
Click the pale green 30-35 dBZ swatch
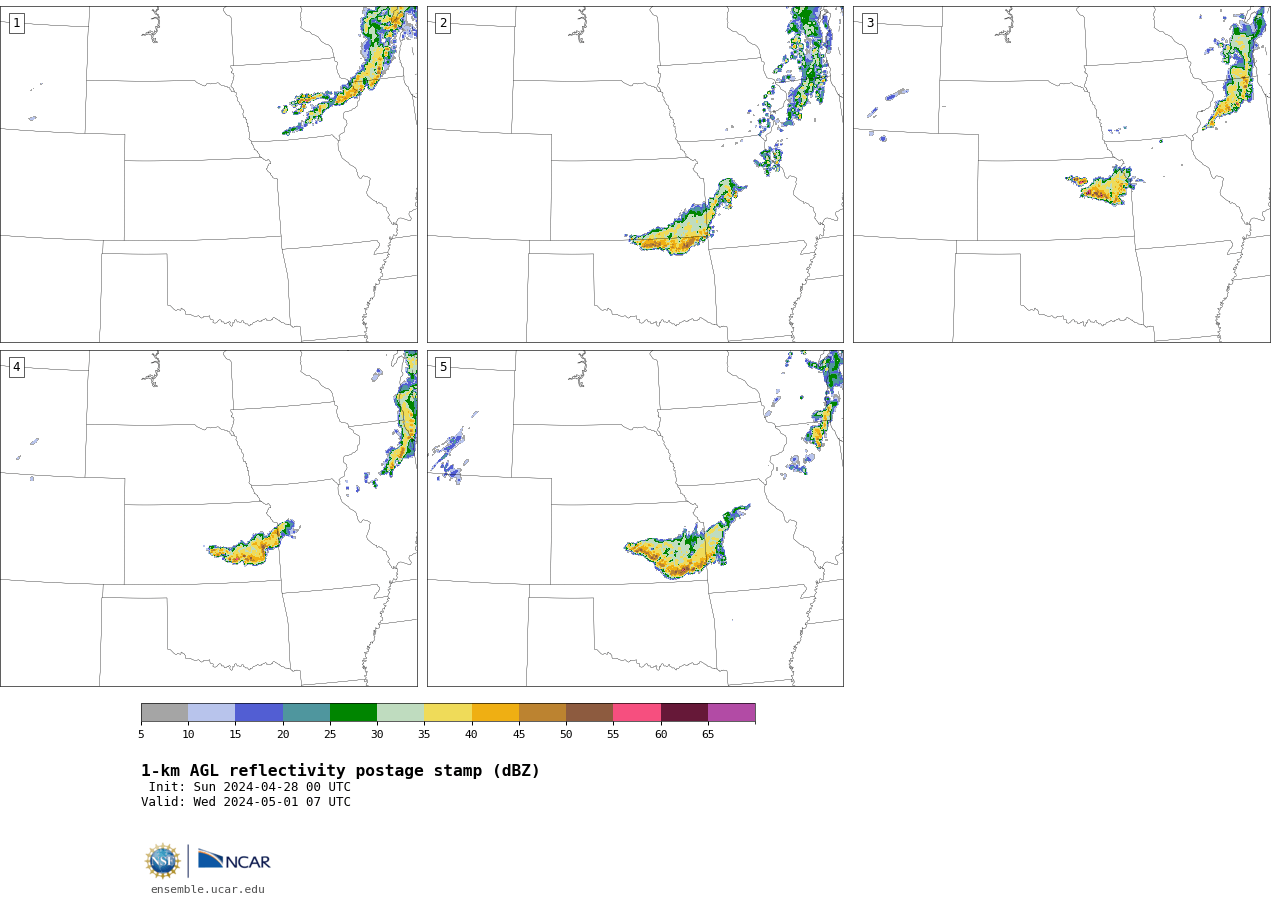pos(401,713)
